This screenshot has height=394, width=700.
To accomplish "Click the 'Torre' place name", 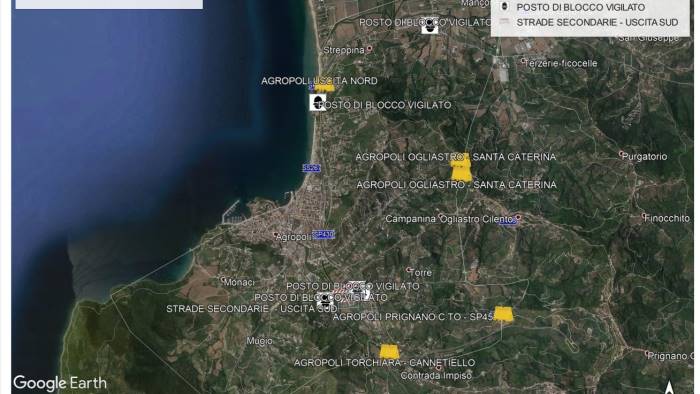I will (x=421, y=273).
